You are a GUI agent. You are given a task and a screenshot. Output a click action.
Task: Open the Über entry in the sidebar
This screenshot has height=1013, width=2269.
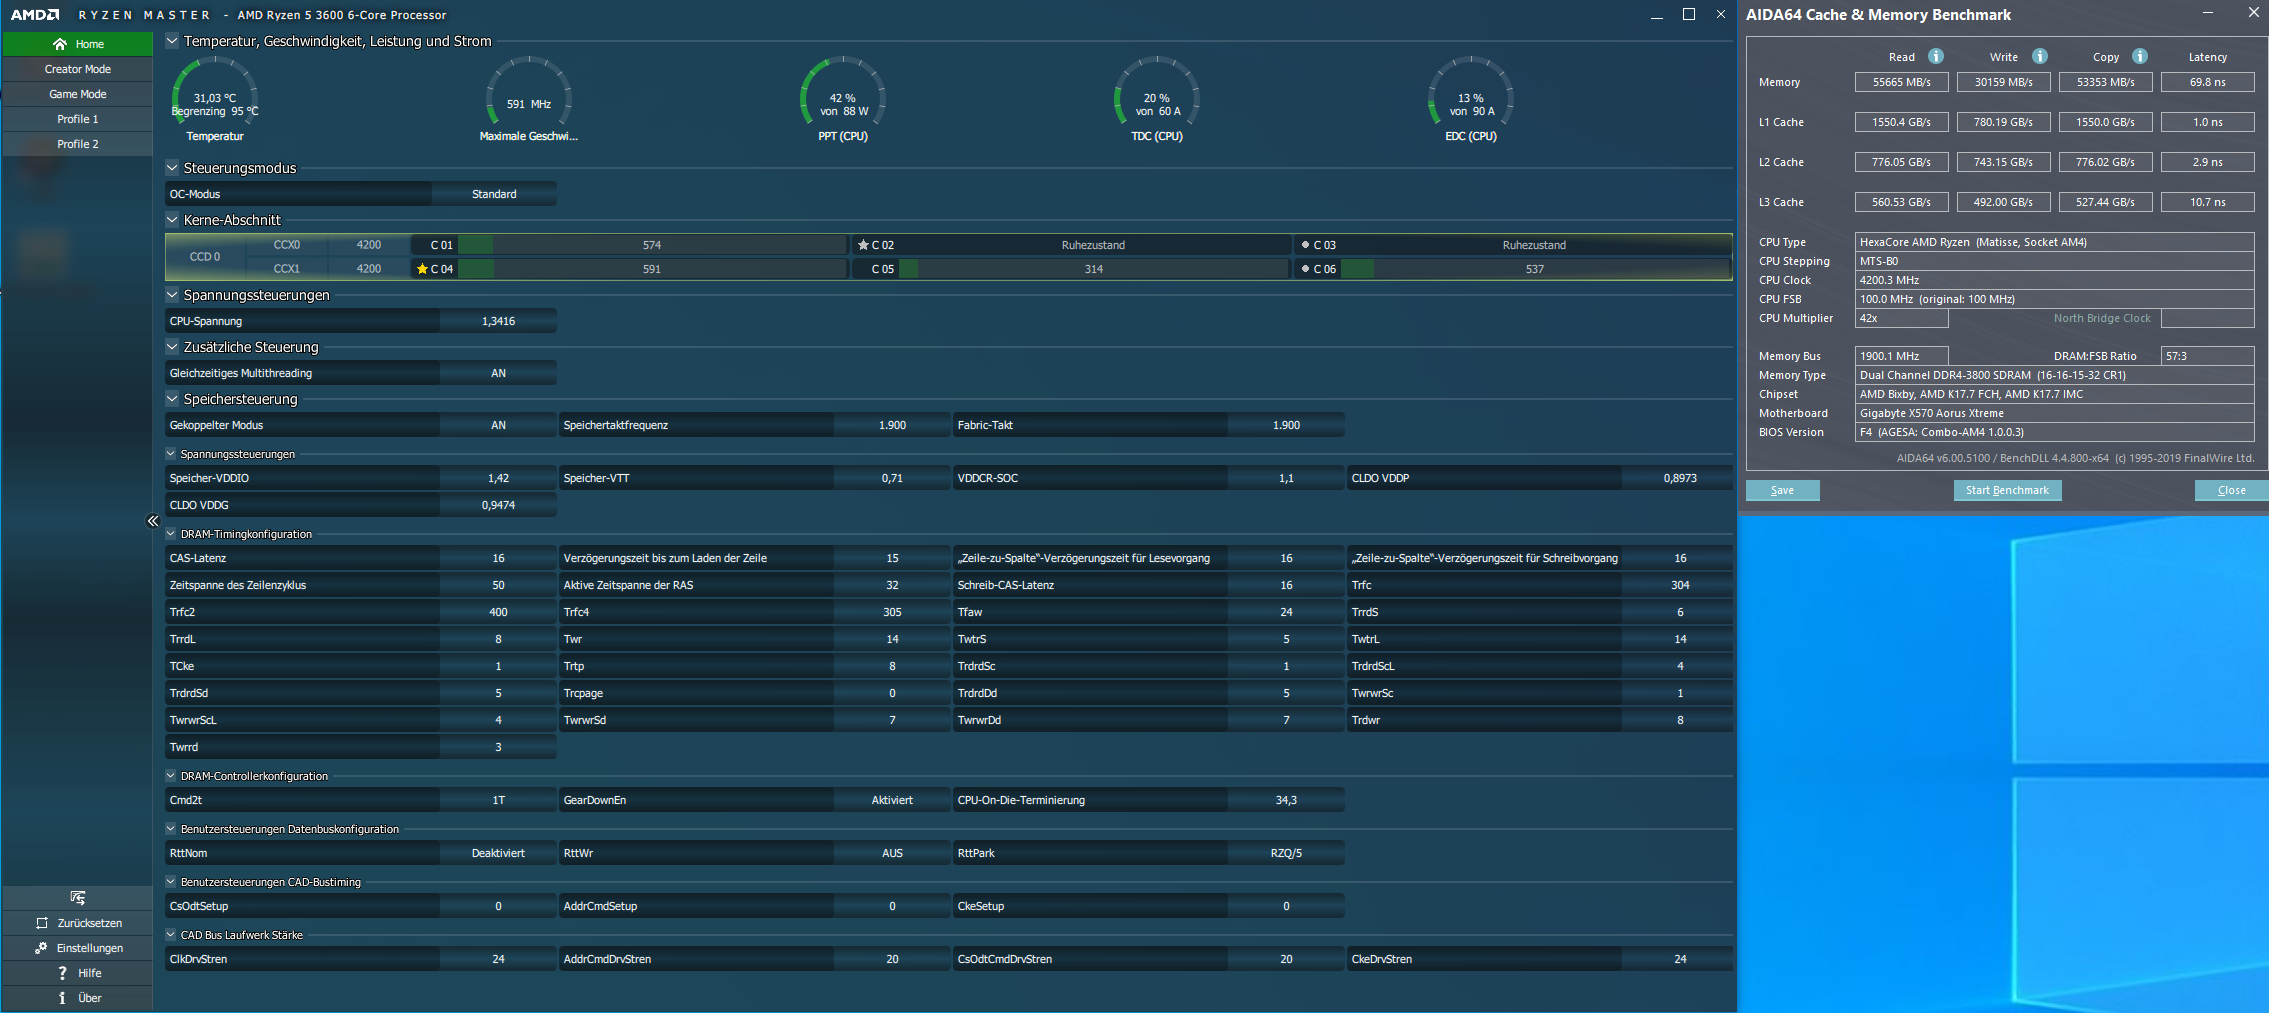[78, 998]
